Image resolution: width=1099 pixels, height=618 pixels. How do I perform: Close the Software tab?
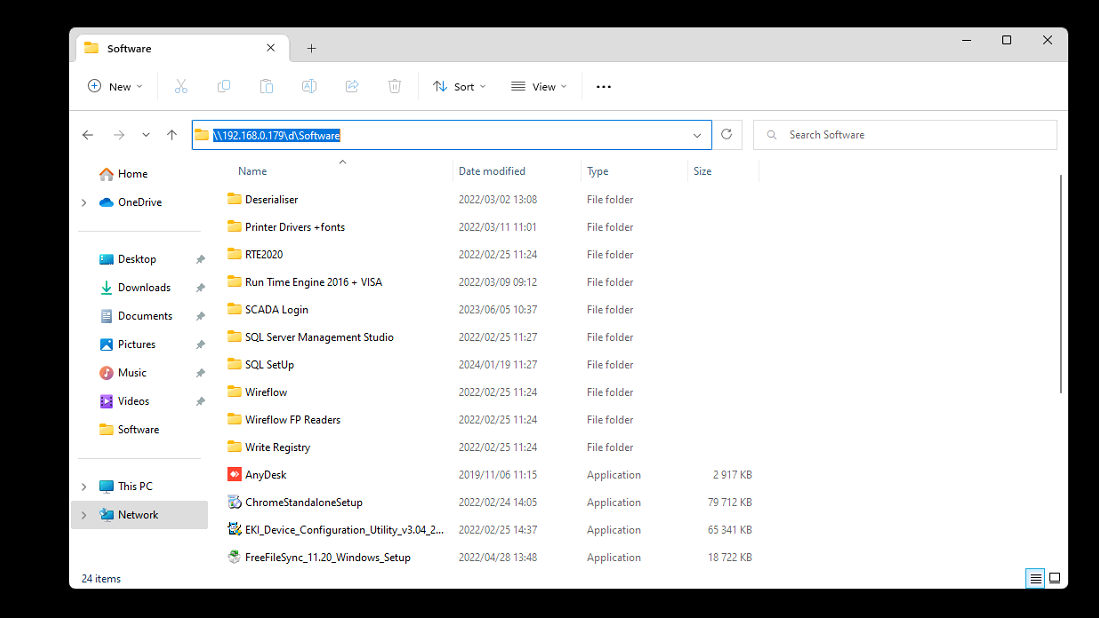pyautogui.click(x=271, y=48)
